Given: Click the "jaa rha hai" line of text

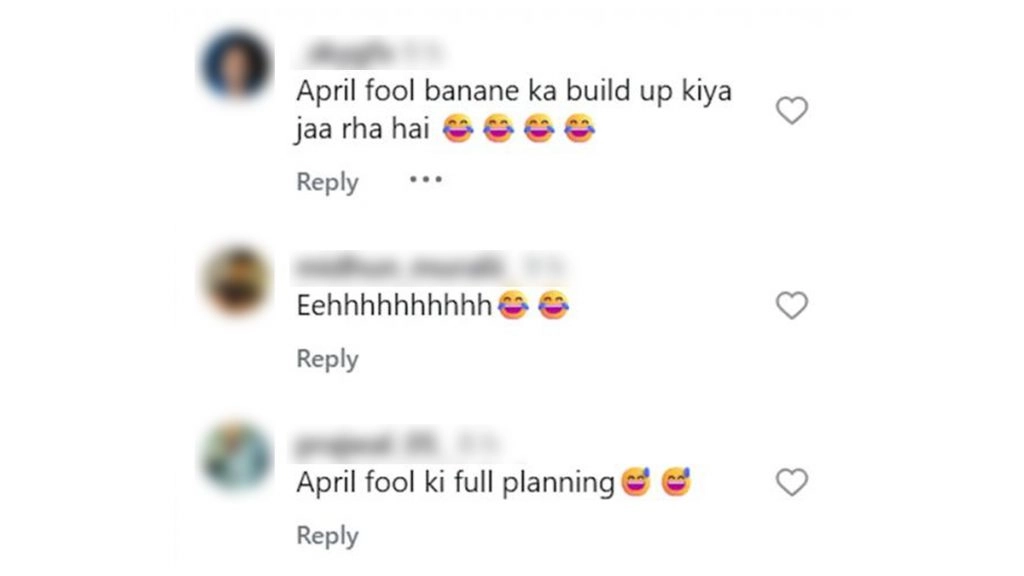Looking at the screenshot, I should pyautogui.click(x=364, y=131).
